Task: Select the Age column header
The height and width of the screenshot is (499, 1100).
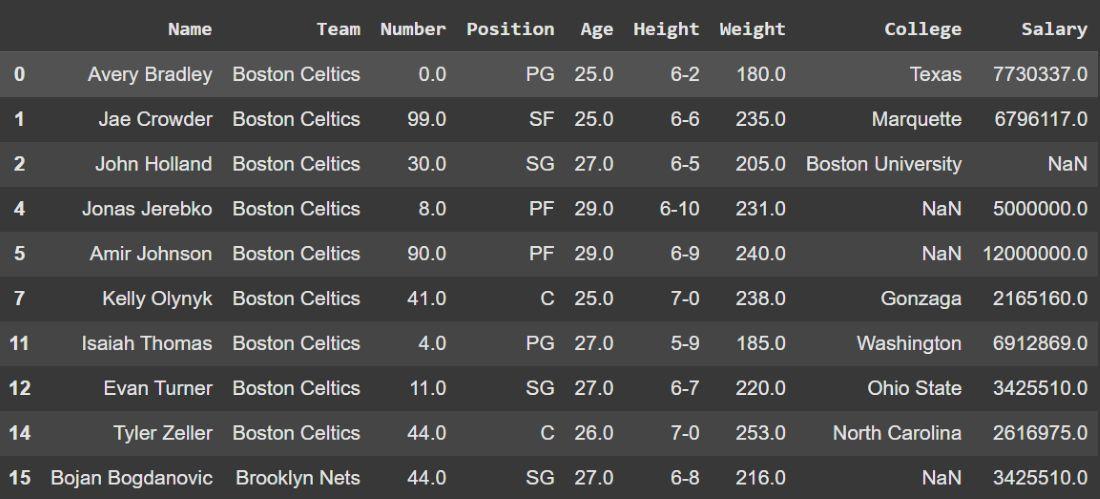Action: 597,29
